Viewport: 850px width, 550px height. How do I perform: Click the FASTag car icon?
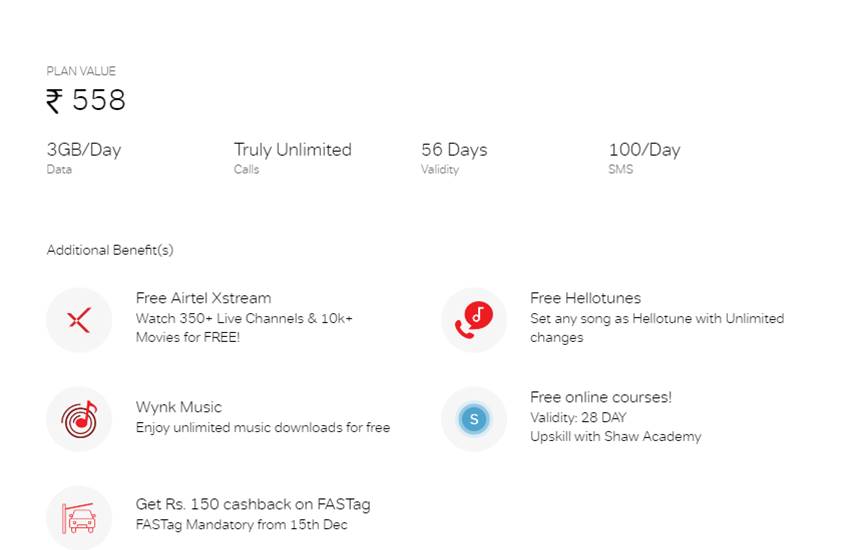click(79, 517)
